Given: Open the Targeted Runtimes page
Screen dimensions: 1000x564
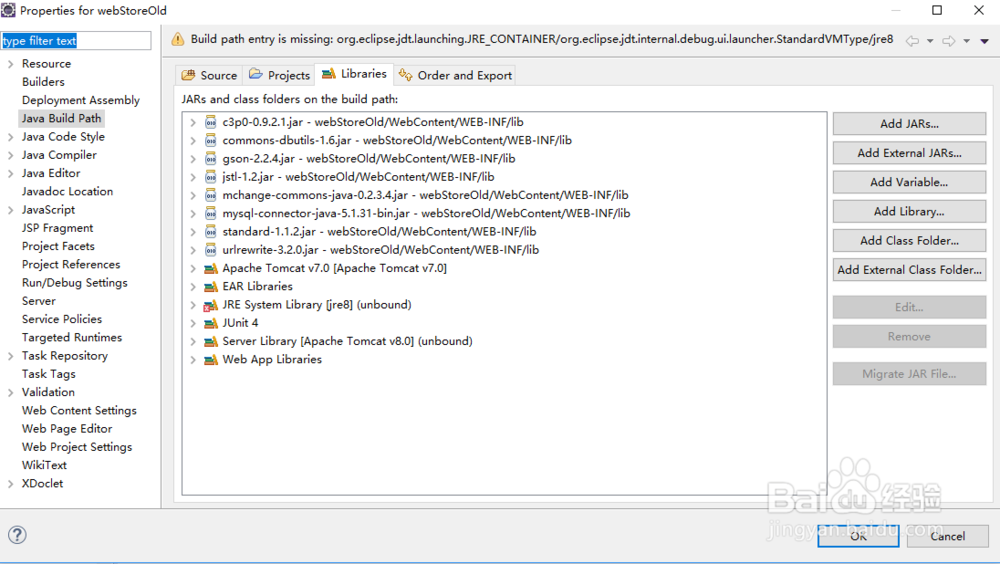Looking at the screenshot, I should (71, 338).
